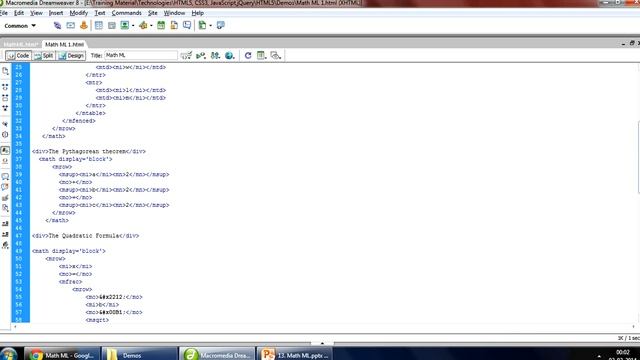This screenshot has width=640, height=360.
Task: Indent Code in coding toolbar
Action: (x=5, y=224)
